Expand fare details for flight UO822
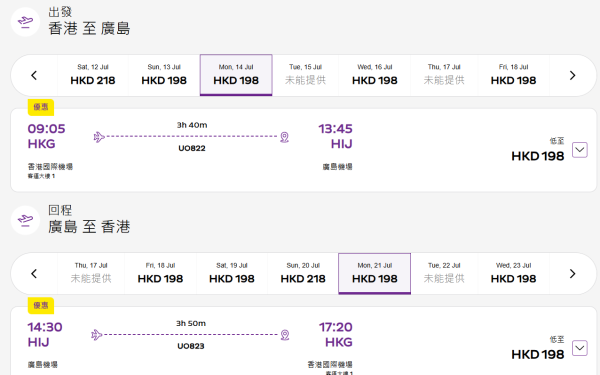The height and width of the screenshot is (375, 600). (580, 150)
